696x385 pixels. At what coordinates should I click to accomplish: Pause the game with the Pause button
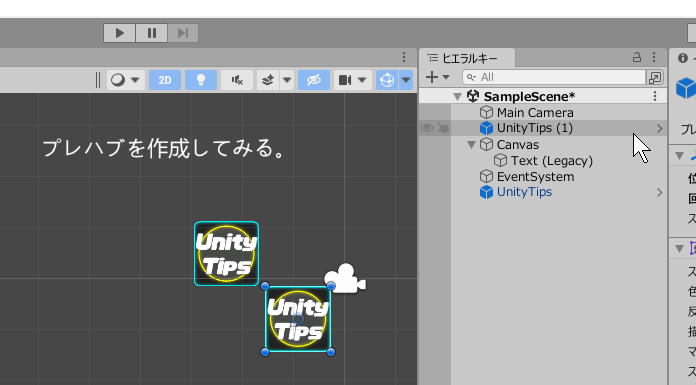[151, 33]
